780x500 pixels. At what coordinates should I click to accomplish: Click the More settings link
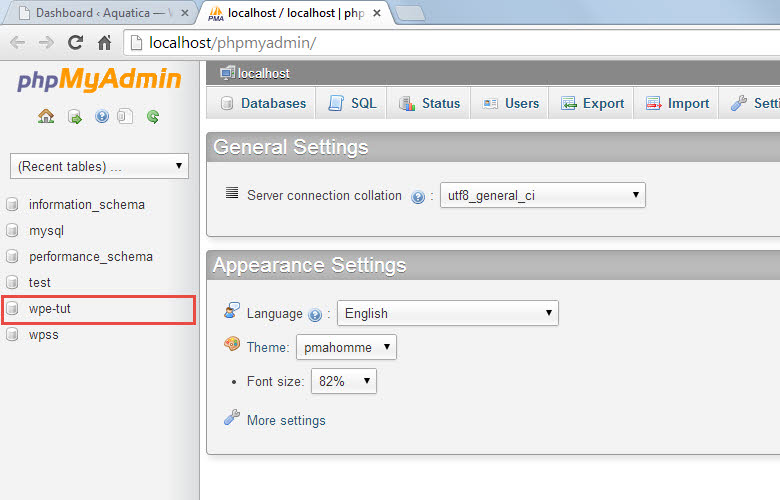(286, 420)
